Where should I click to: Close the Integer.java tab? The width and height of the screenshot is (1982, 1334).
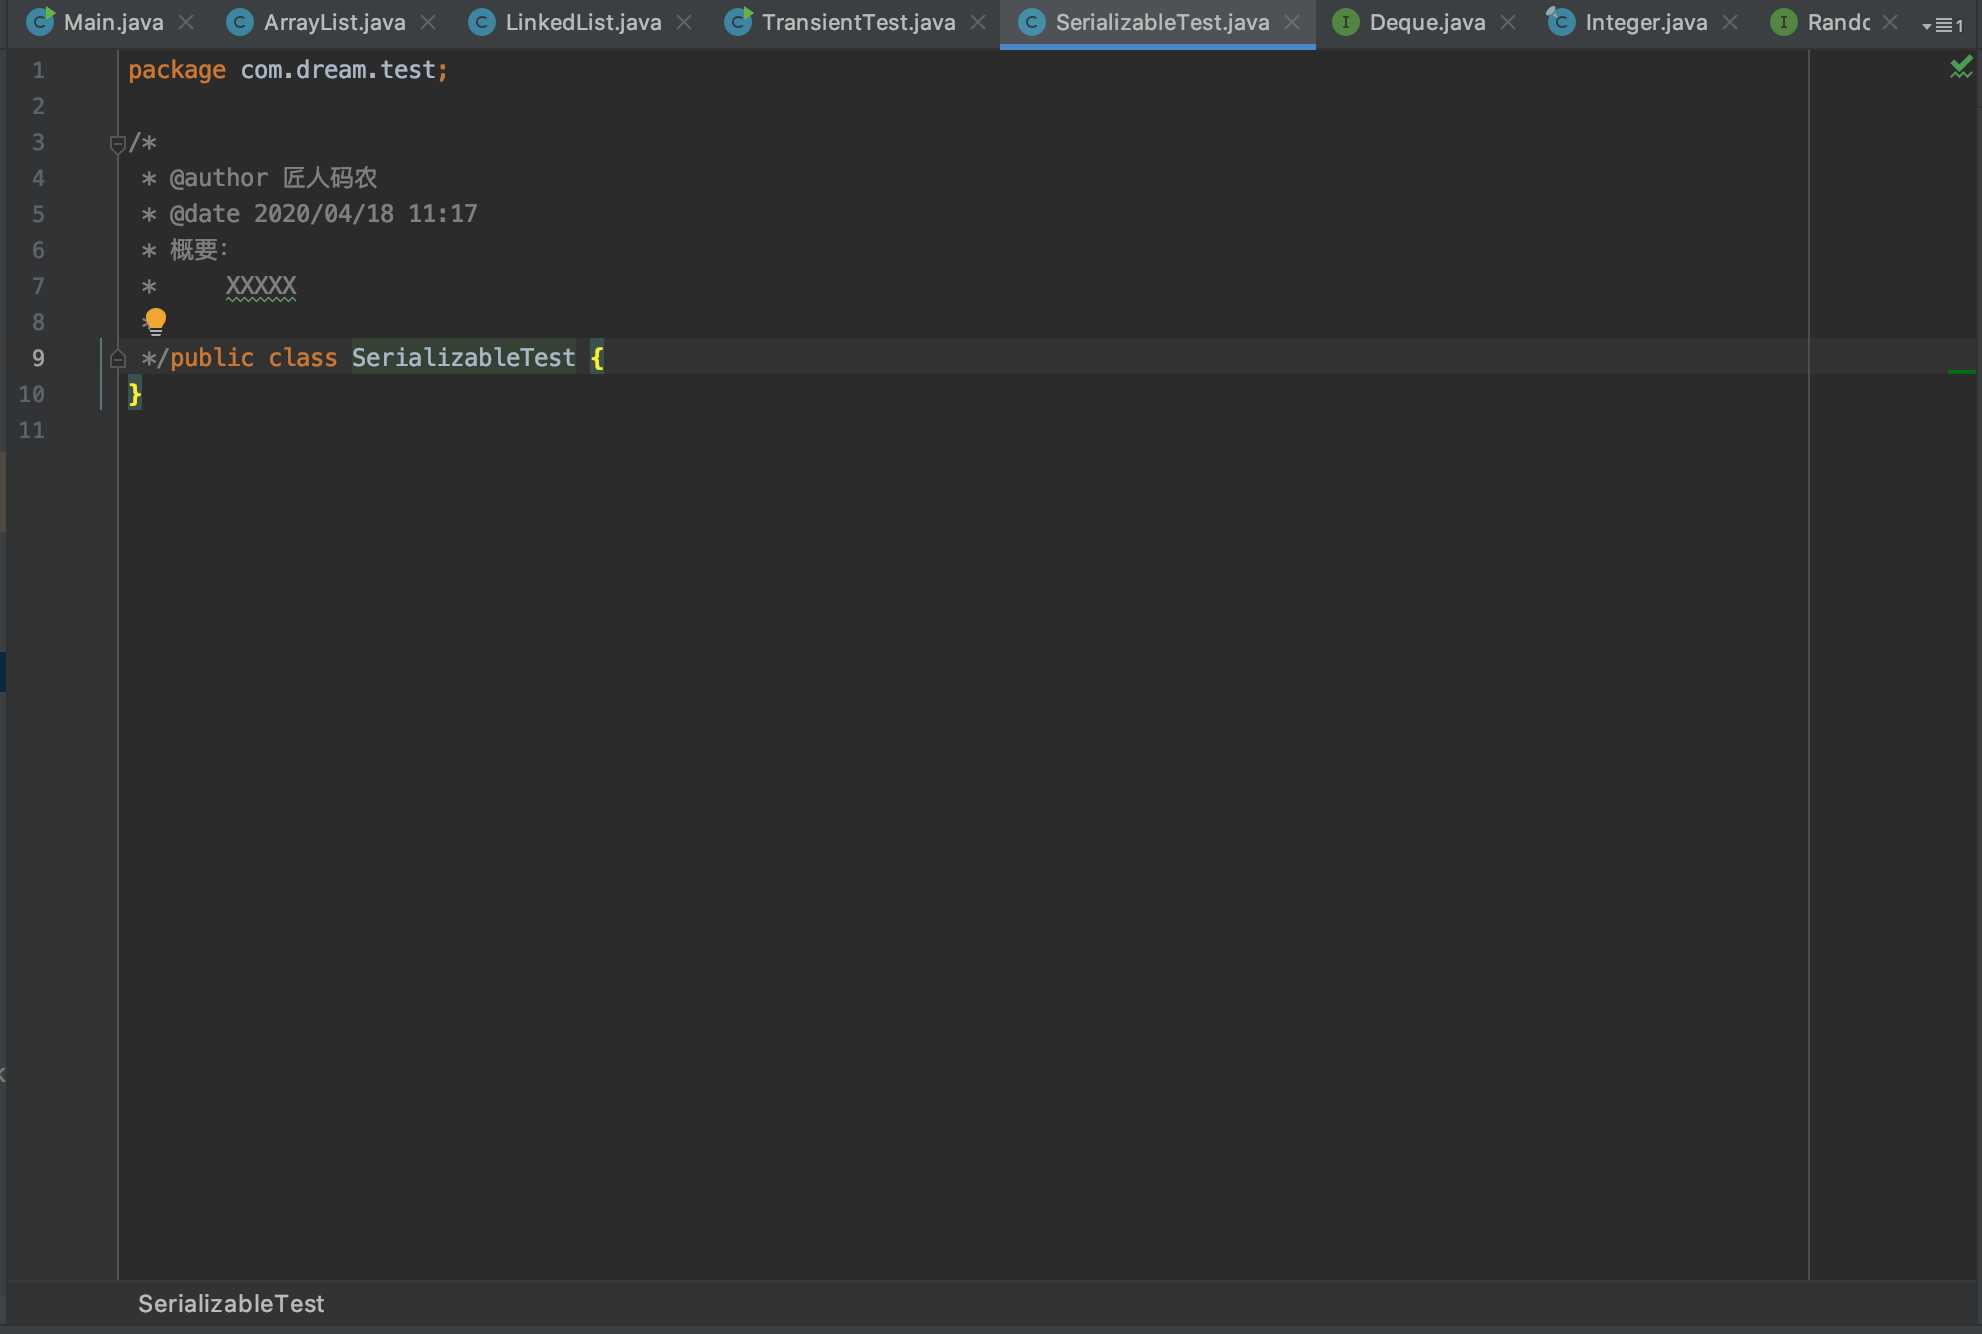click(x=1730, y=22)
